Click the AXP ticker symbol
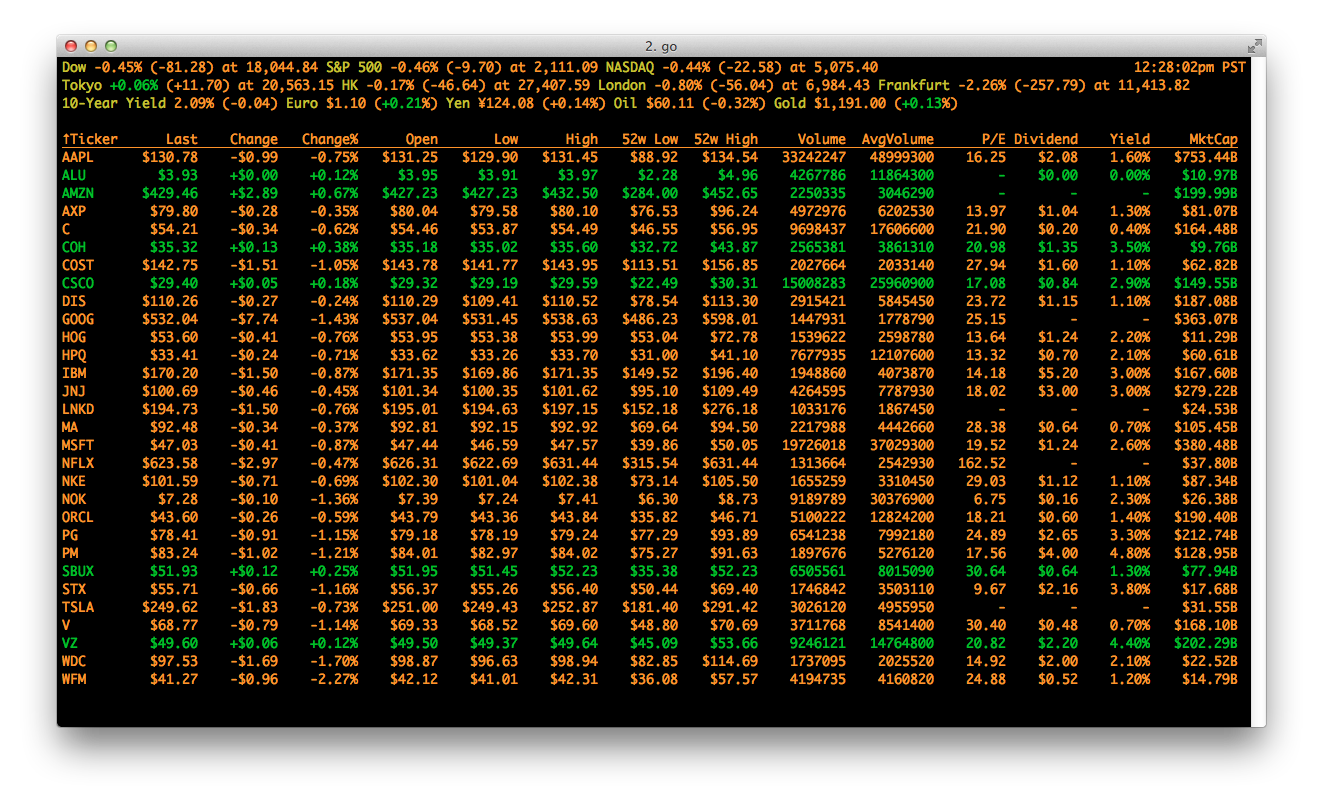The image size is (1323, 806). coord(74,211)
